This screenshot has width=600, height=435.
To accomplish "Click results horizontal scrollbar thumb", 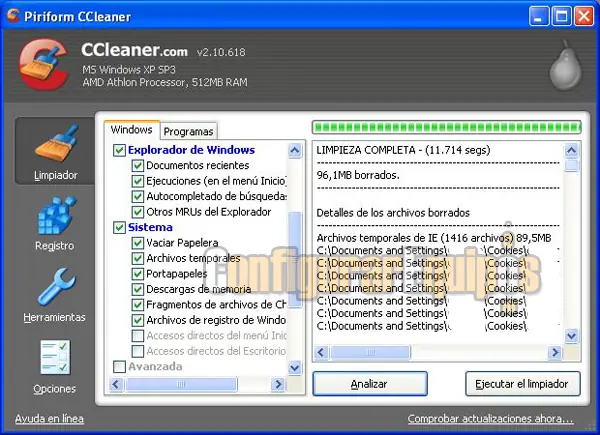I will [370, 352].
